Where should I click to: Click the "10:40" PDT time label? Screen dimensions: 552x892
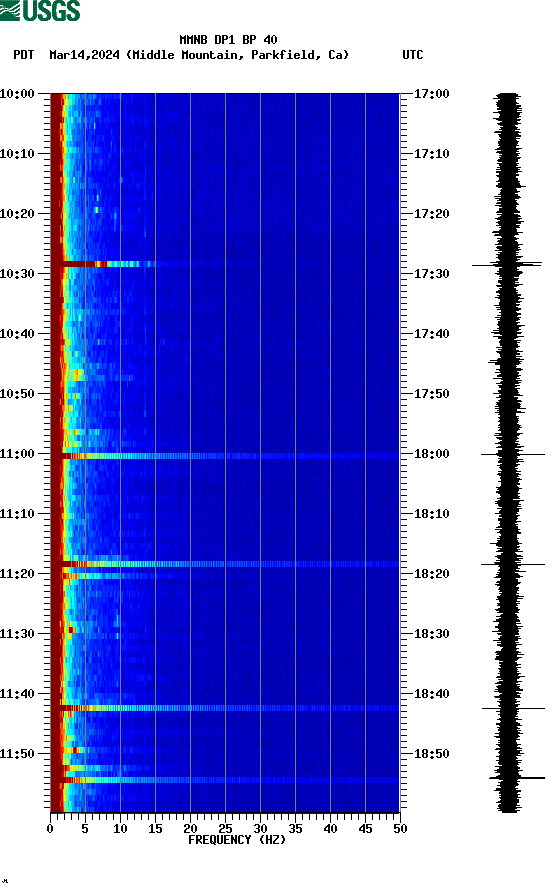tap(17, 333)
